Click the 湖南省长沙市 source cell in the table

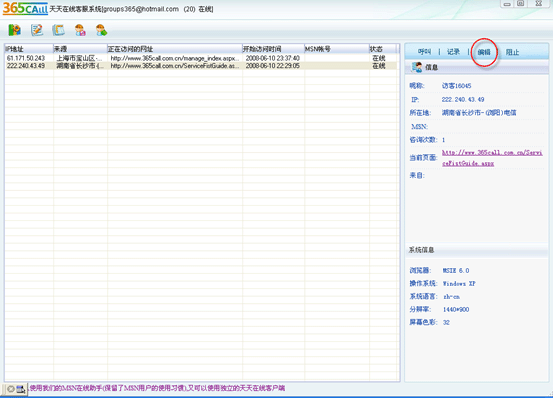coord(80,66)
